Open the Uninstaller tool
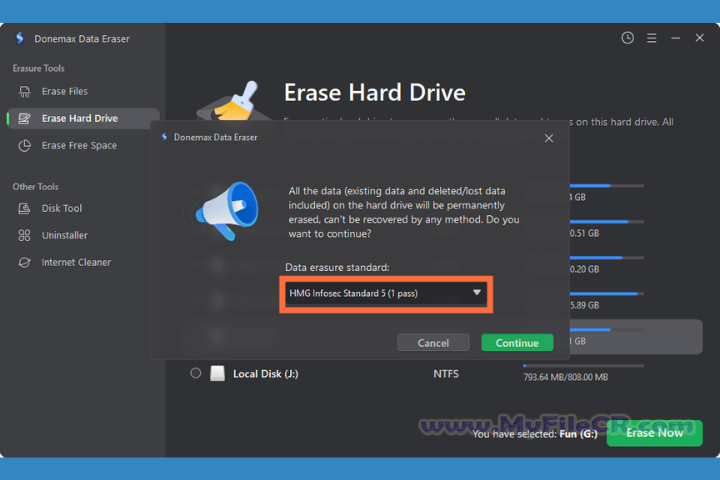The image size is (720, 480). [x=64, y=236]
